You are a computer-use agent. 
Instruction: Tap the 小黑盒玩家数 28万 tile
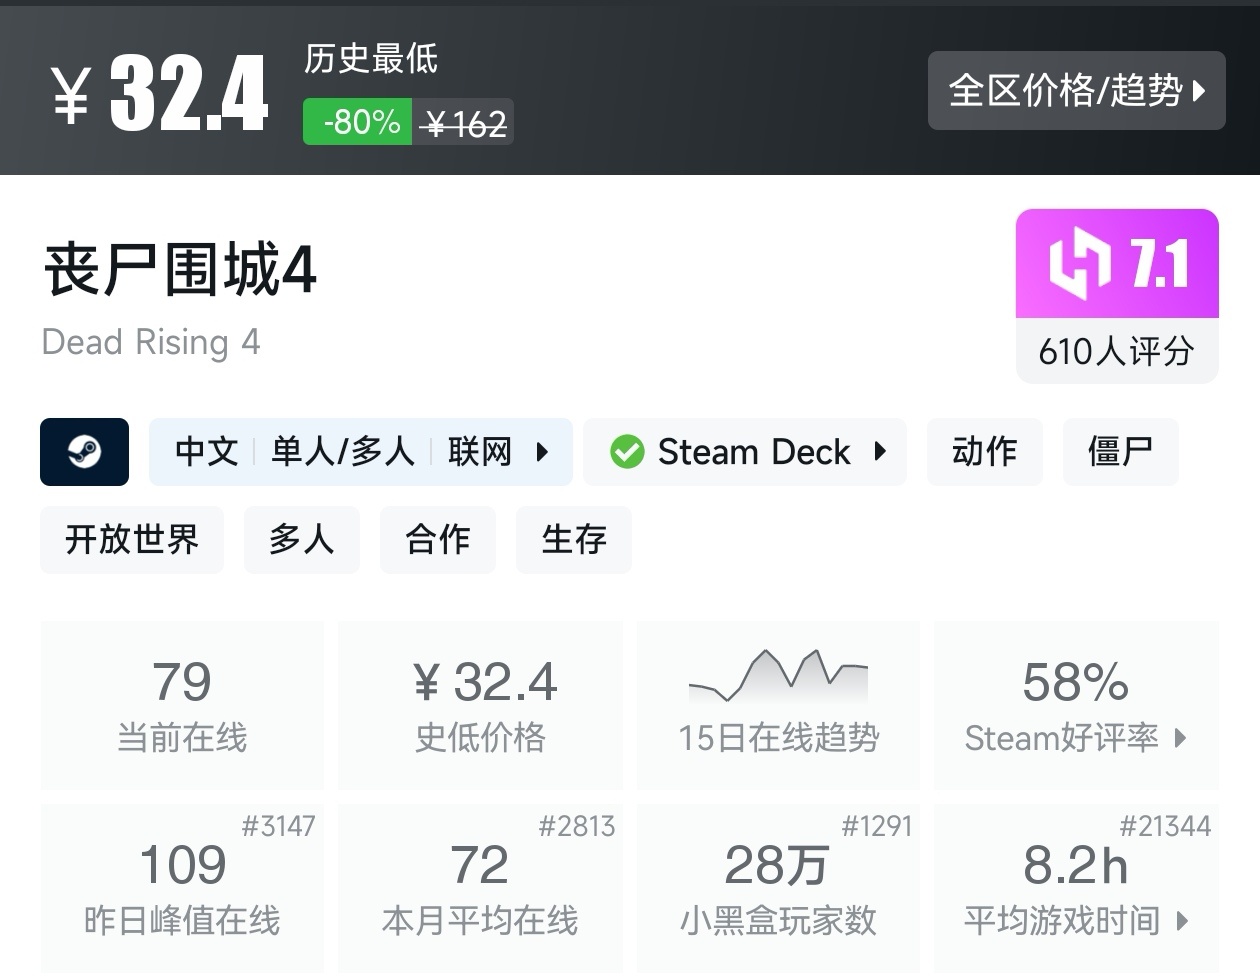coord(777,888)
